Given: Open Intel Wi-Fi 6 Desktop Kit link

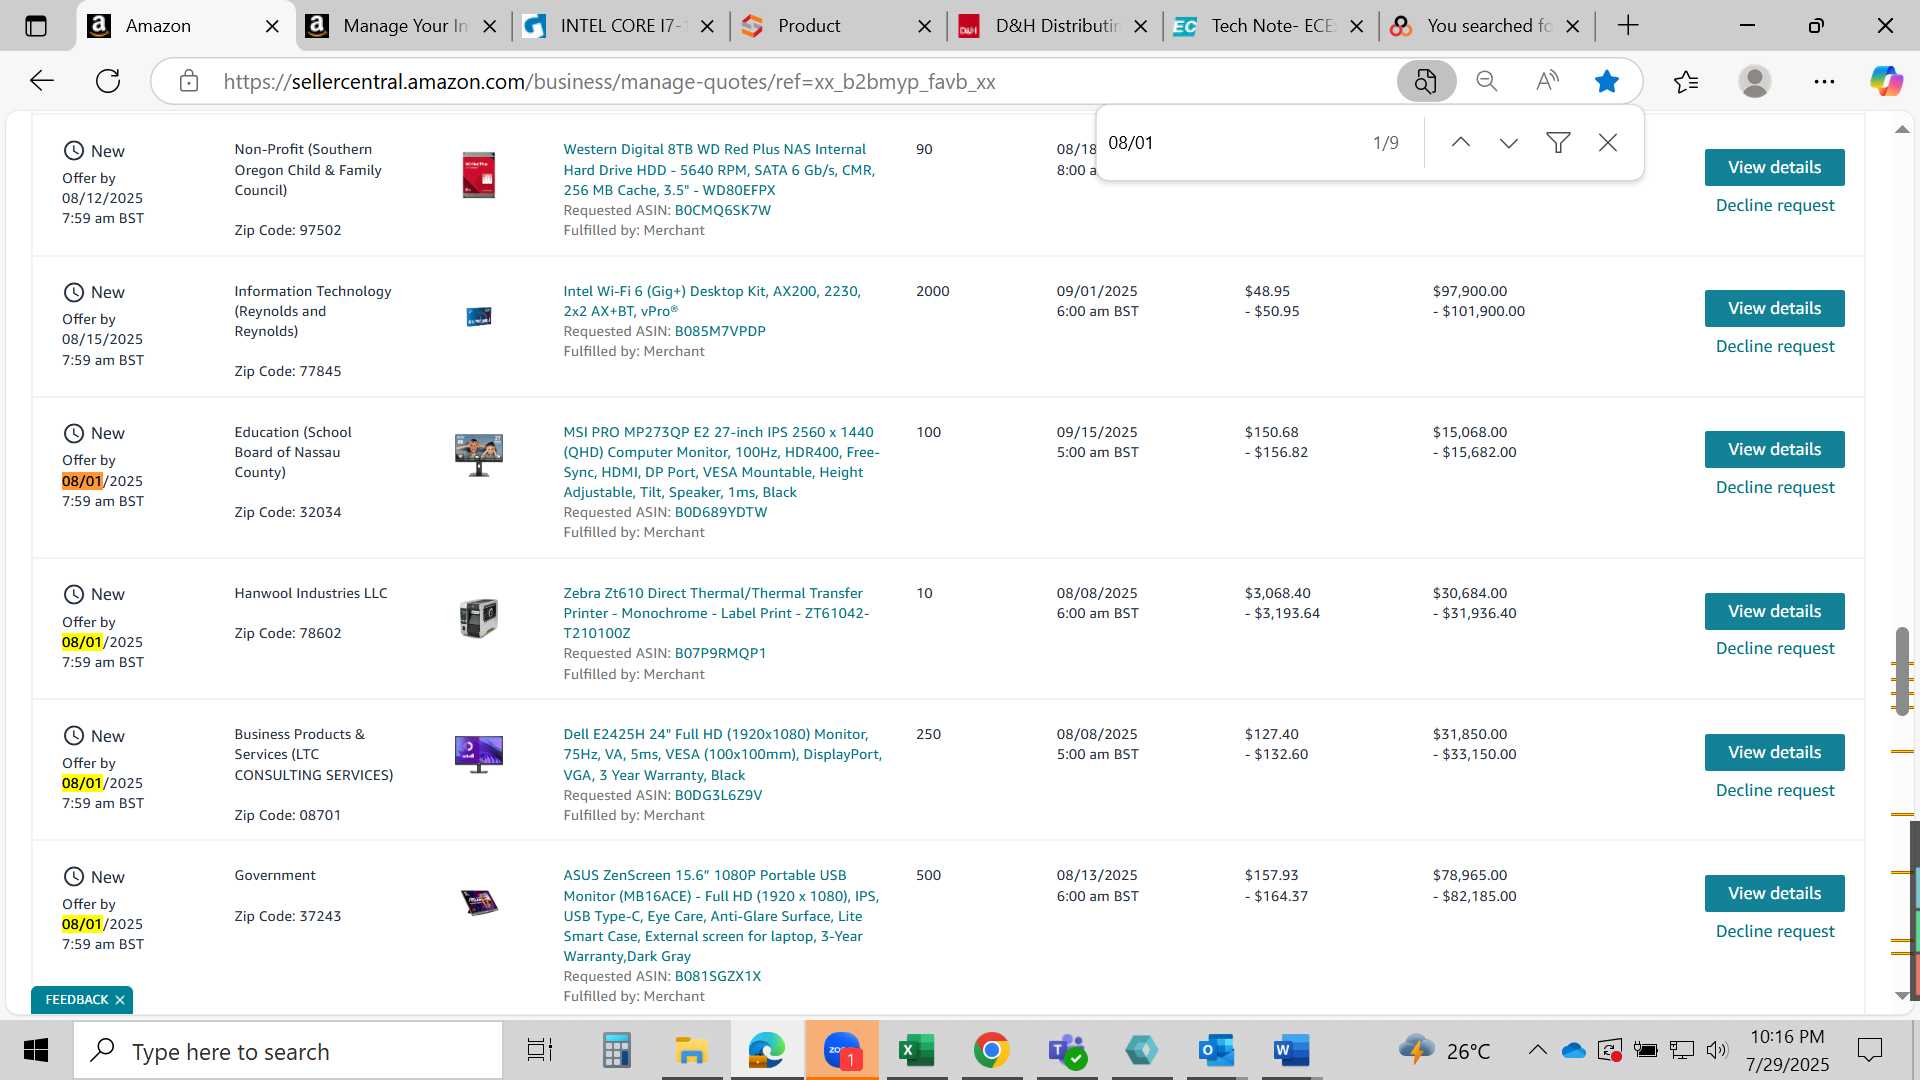Looking at the screenshot, I should pyautogui.click(x=712, y=301).
